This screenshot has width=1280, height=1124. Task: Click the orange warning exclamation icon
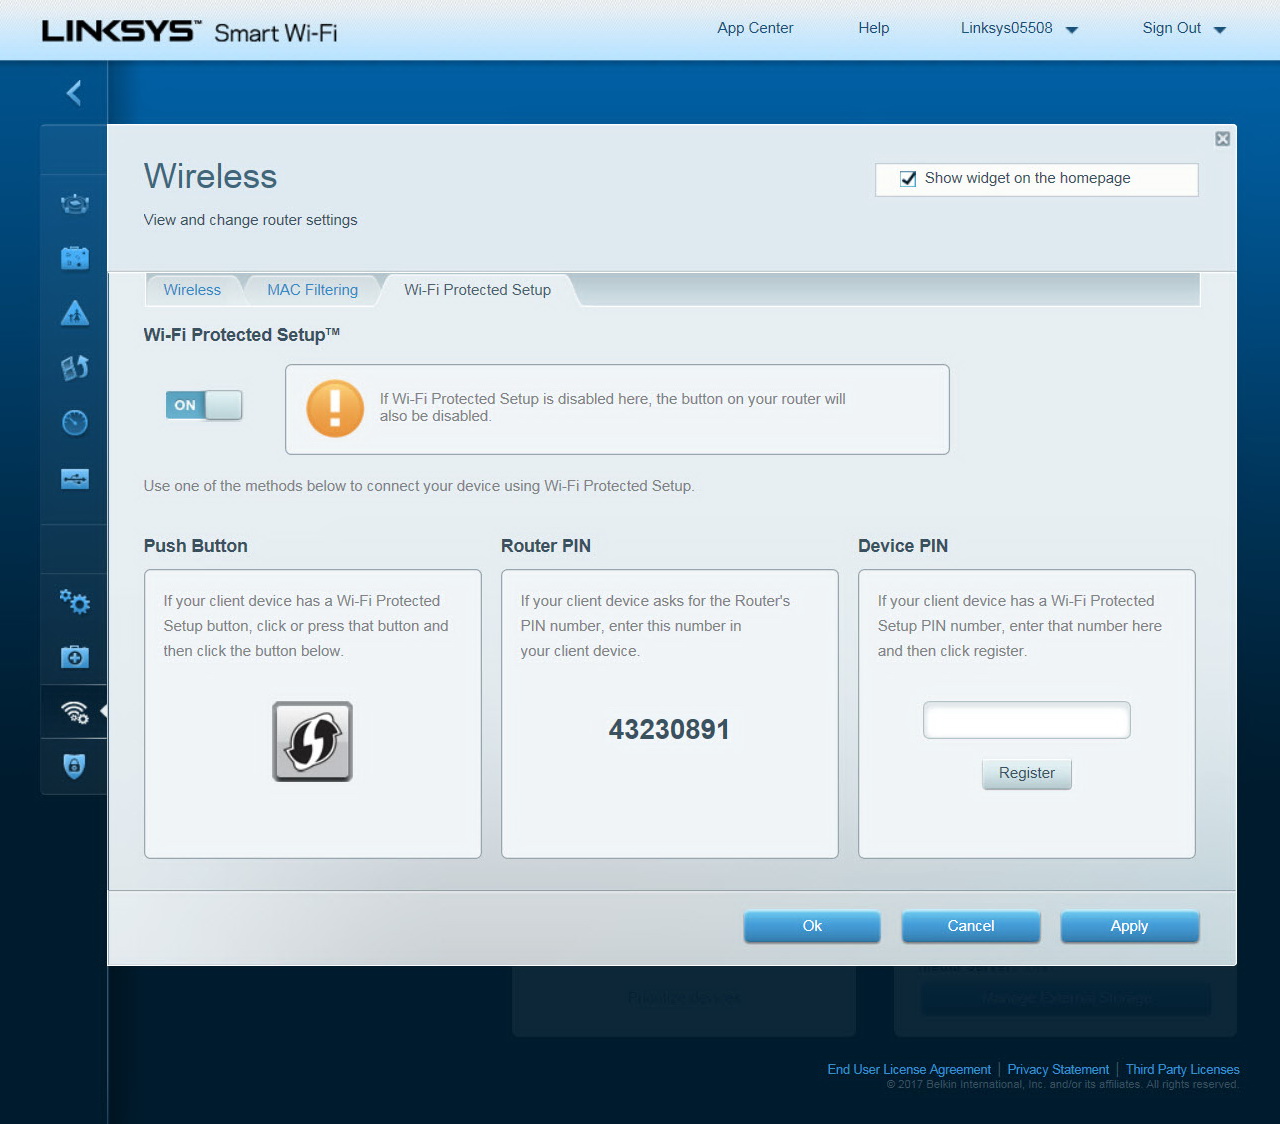click(335, 408)
